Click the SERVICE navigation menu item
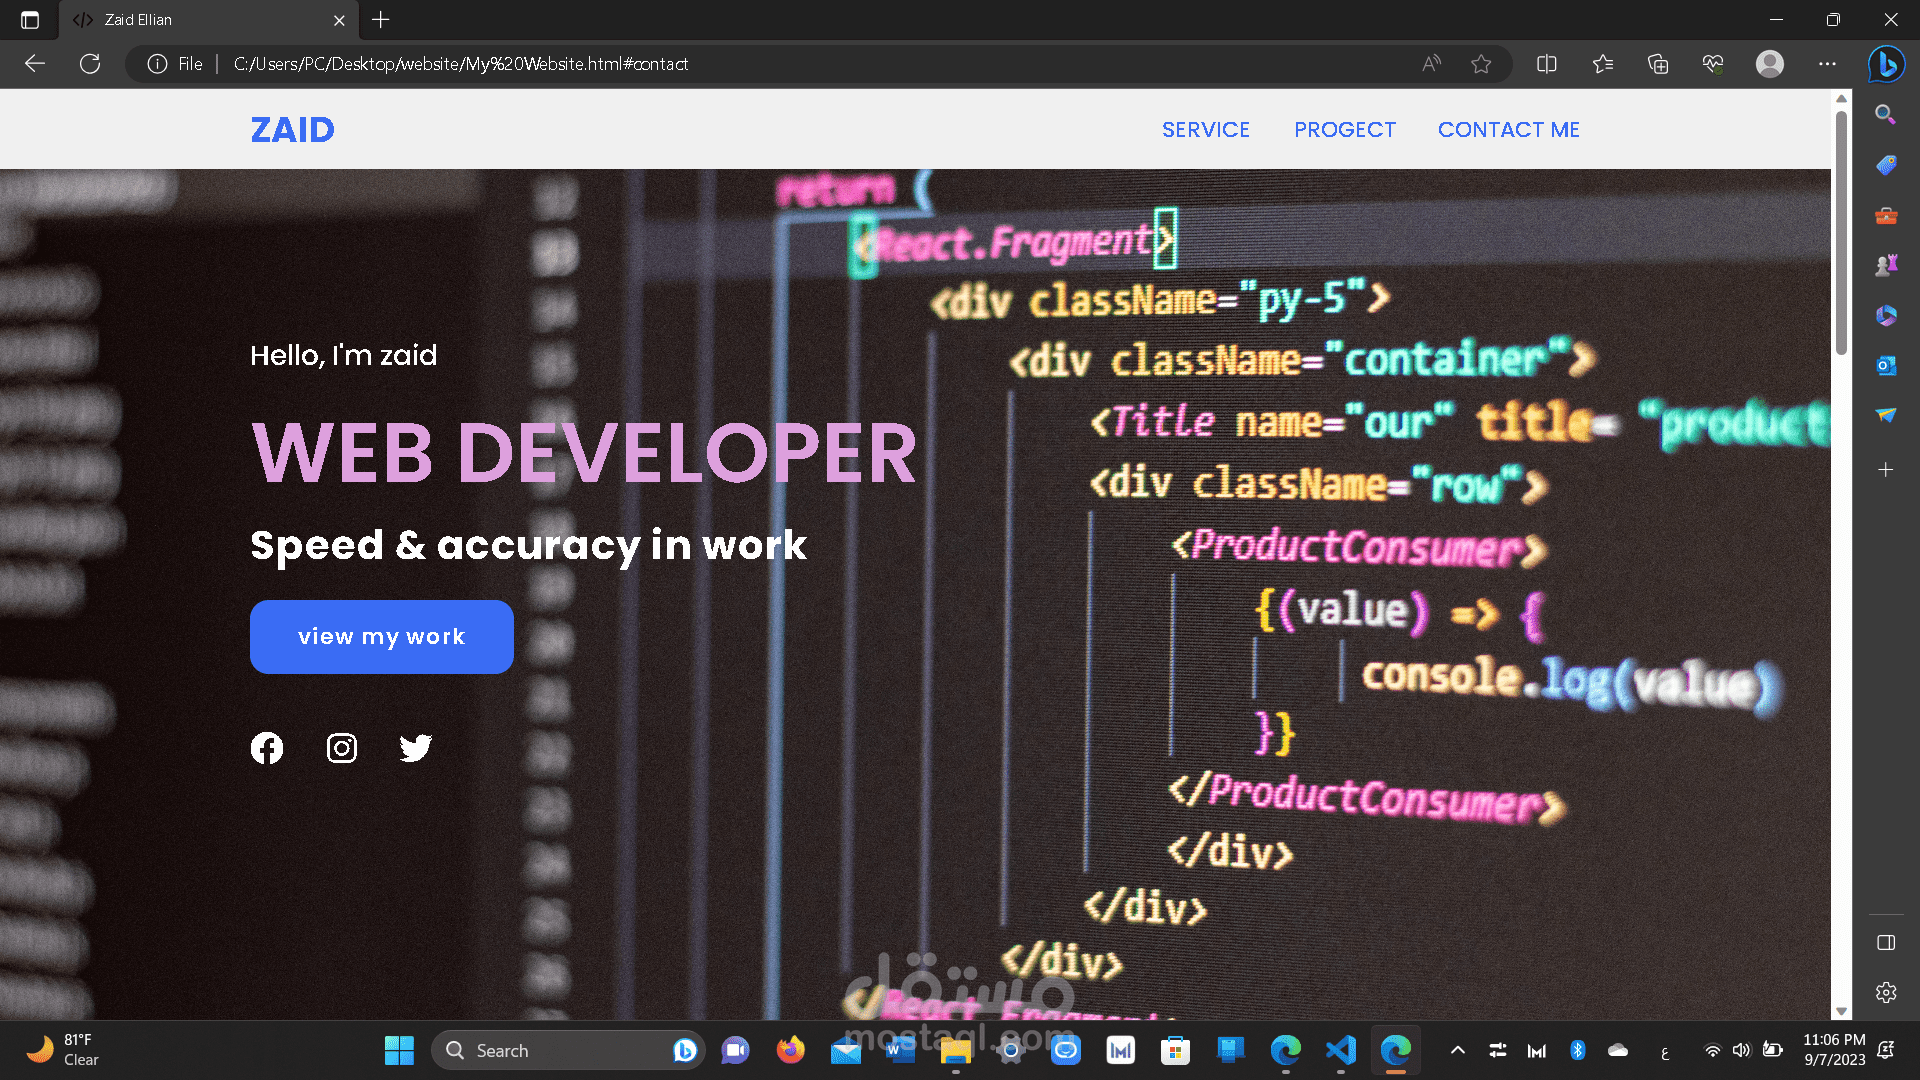This screenshot has height=1080, width=1920. pos(1205,129)
